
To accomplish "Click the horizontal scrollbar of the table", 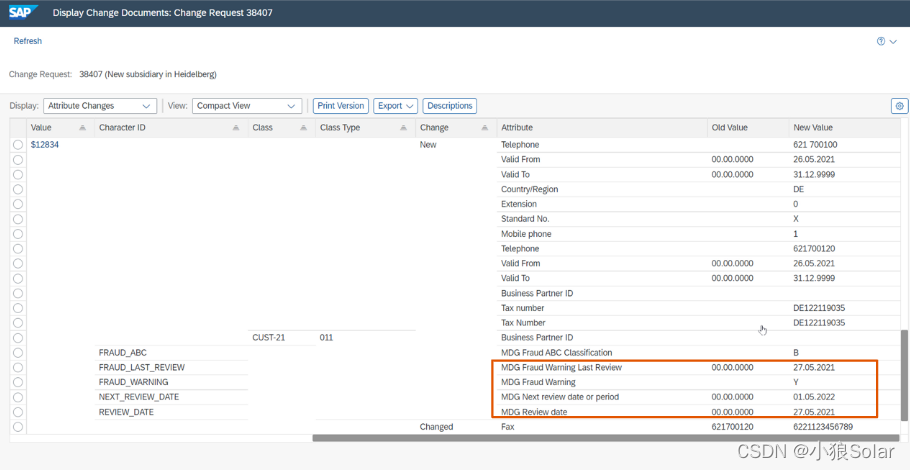I will pos(606,438).
